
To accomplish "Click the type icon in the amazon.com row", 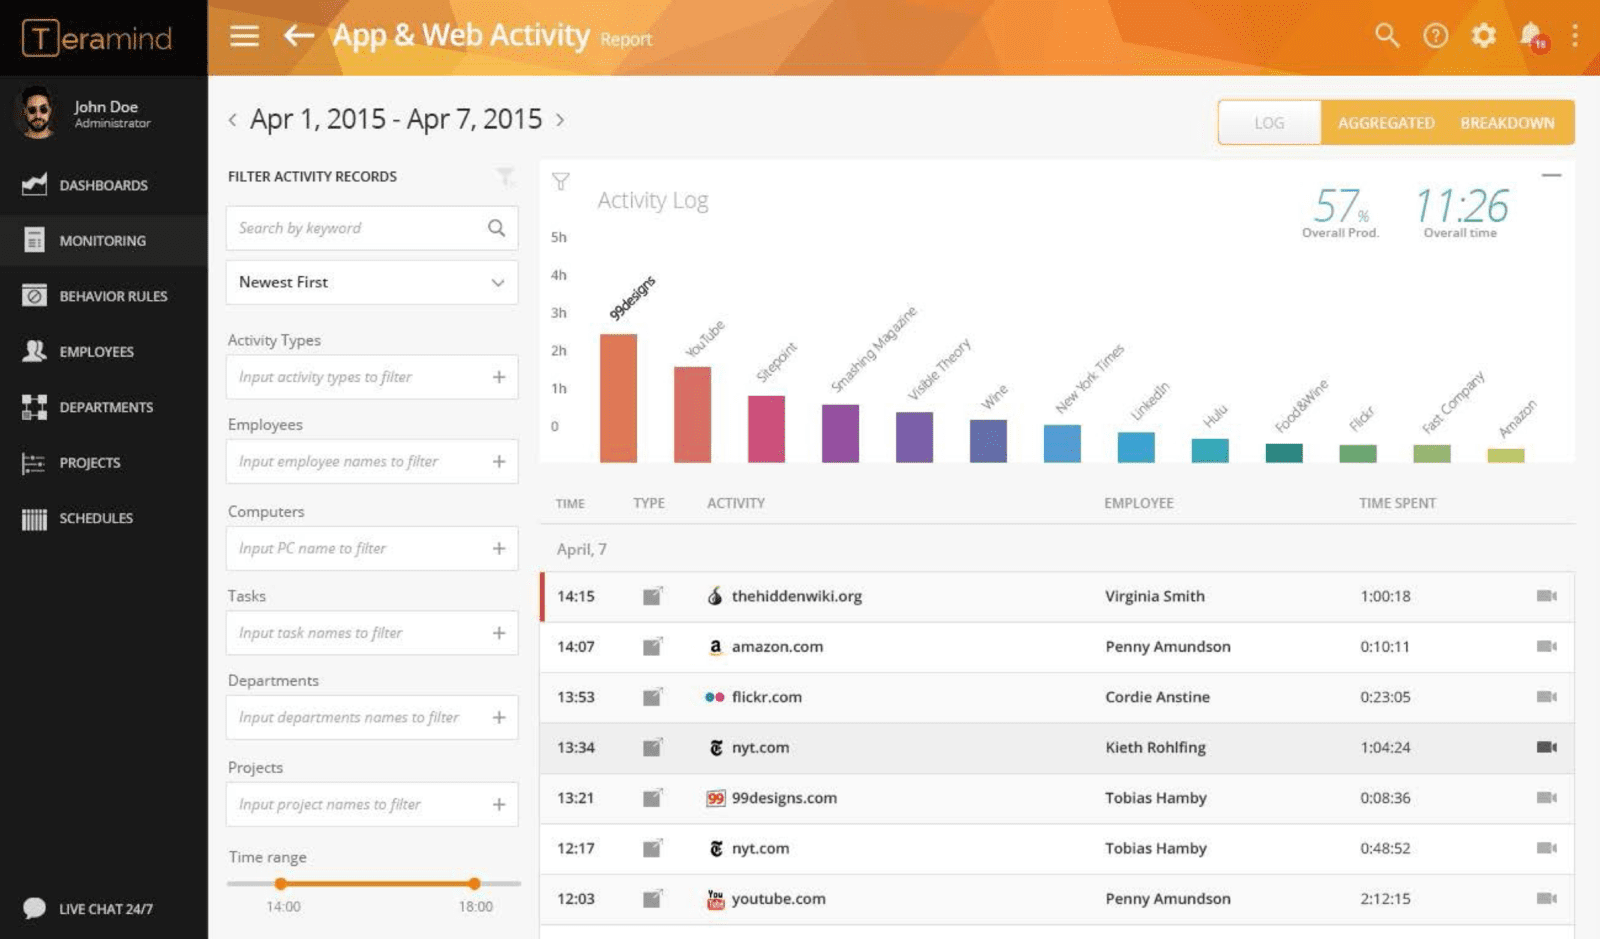I will [652, 646].
